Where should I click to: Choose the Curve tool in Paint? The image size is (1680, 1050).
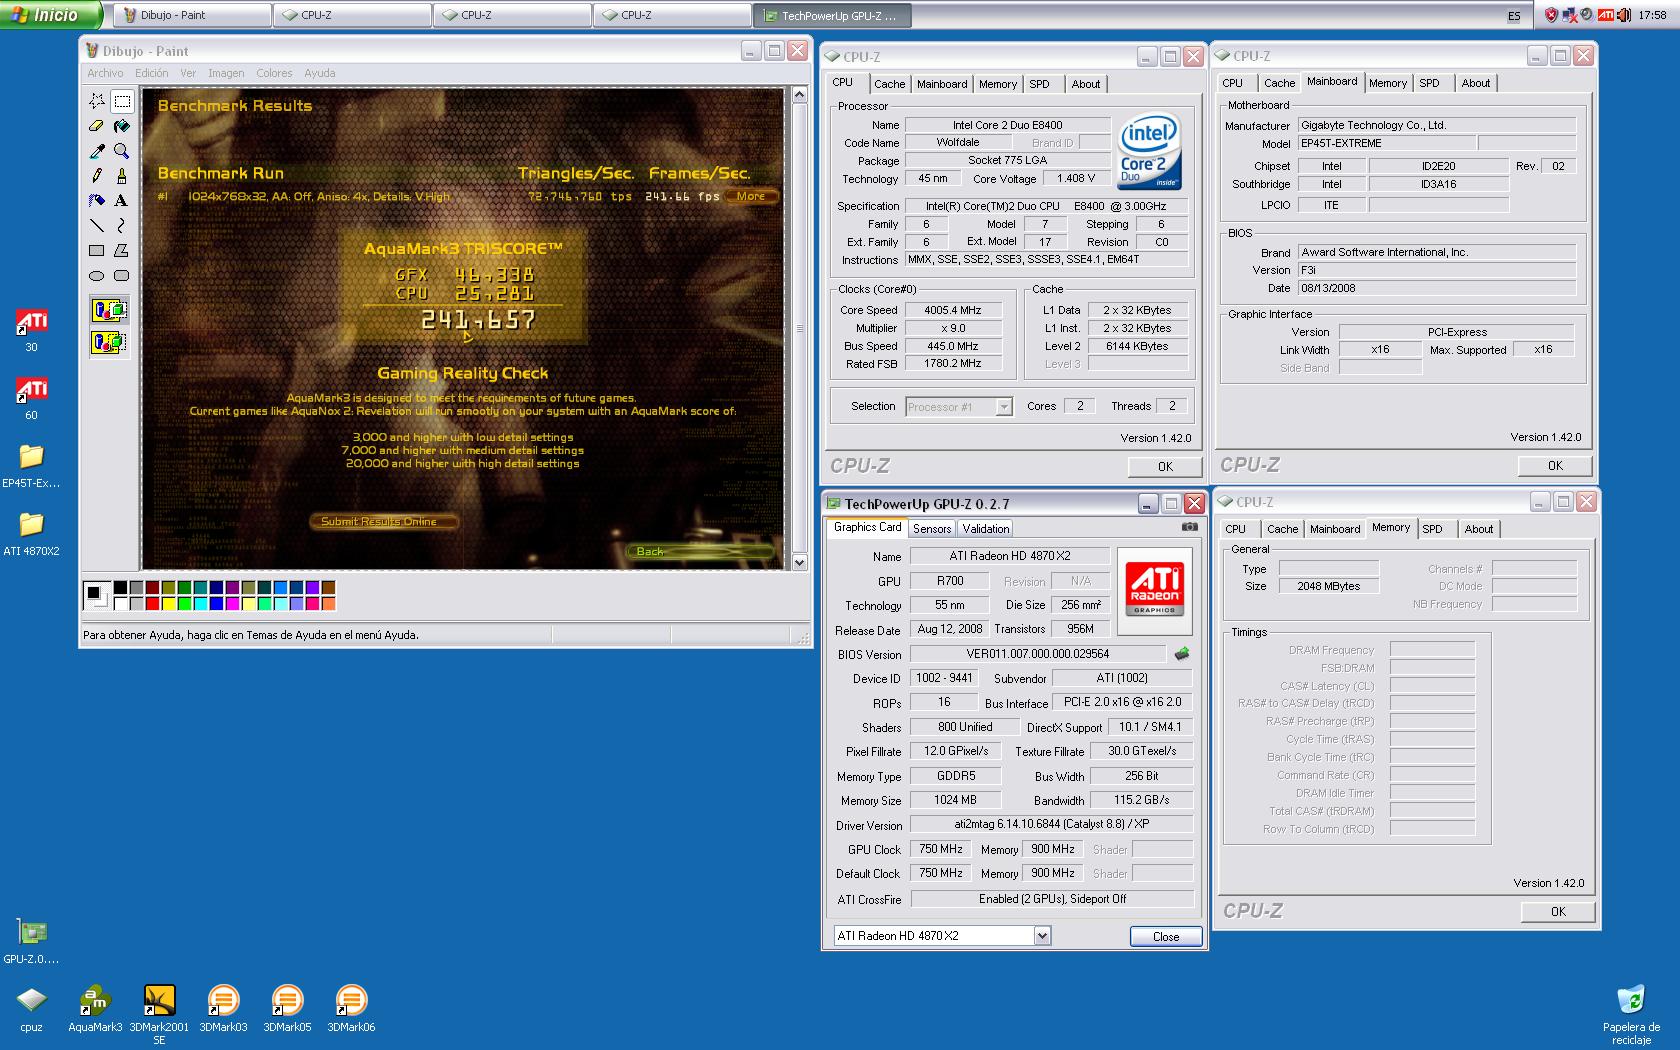[122, 226]
